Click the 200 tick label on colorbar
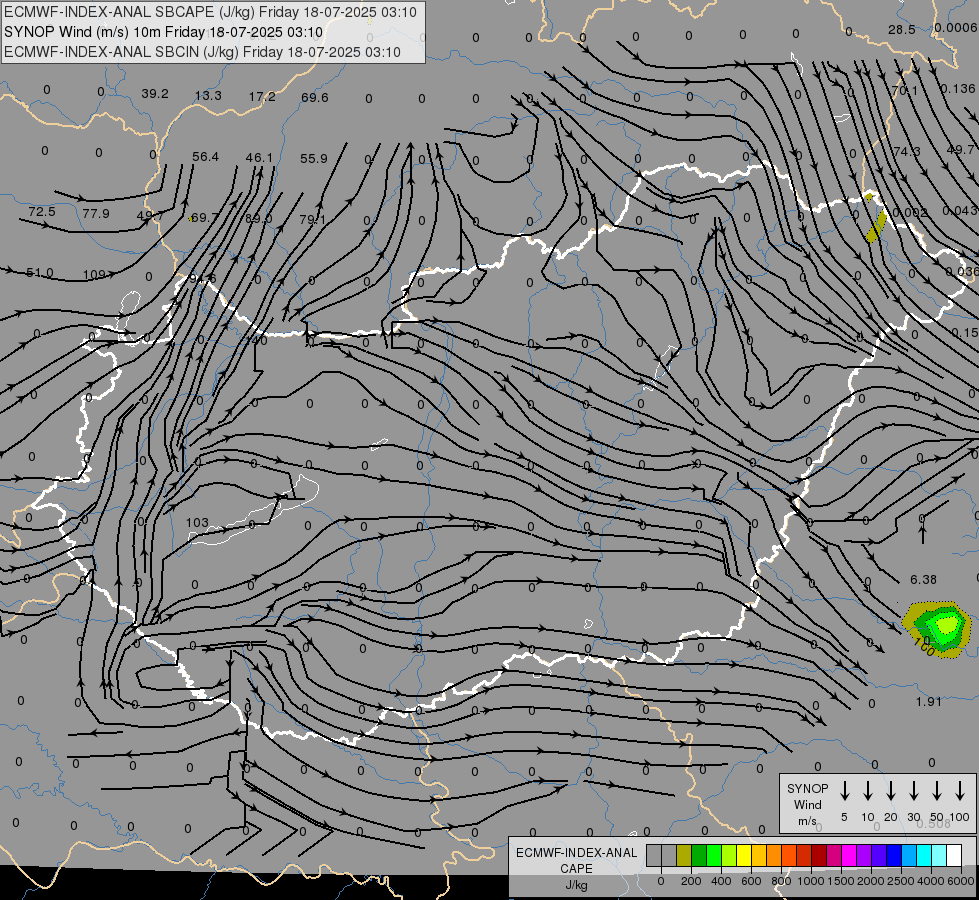 [x=691, y=881]
